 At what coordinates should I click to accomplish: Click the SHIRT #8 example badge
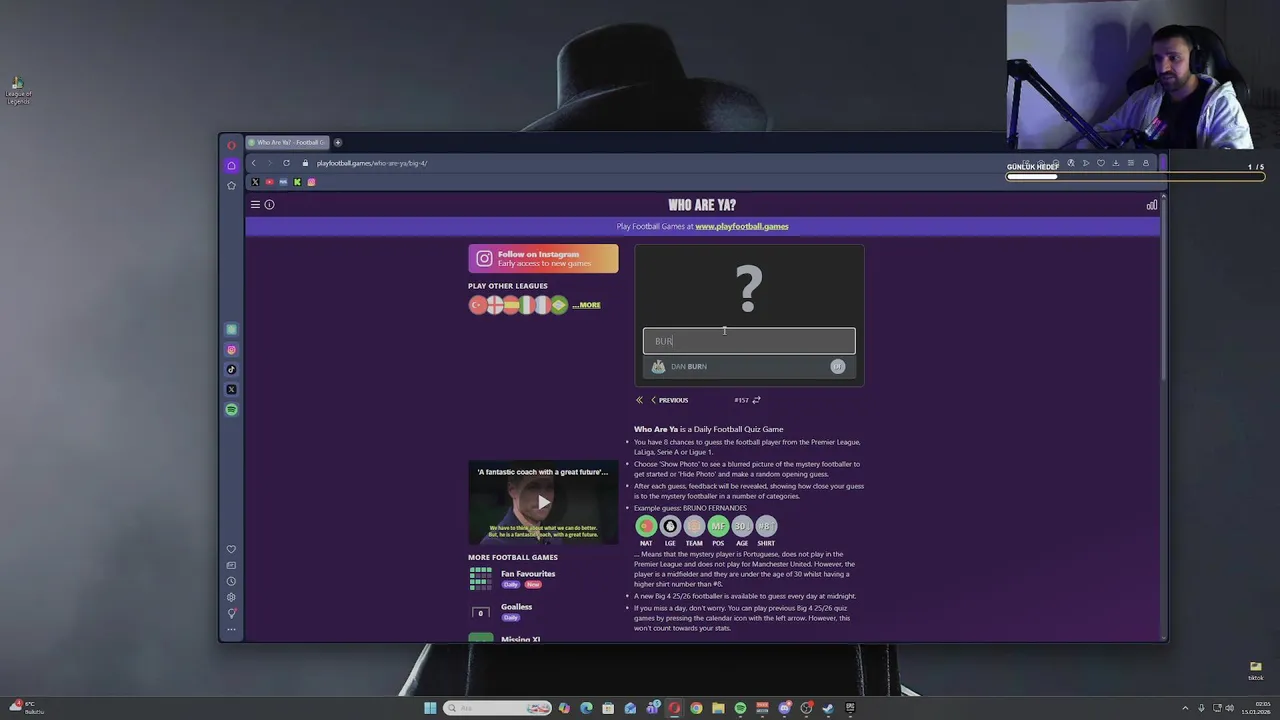pyautogui.click(x=766, y=526)
